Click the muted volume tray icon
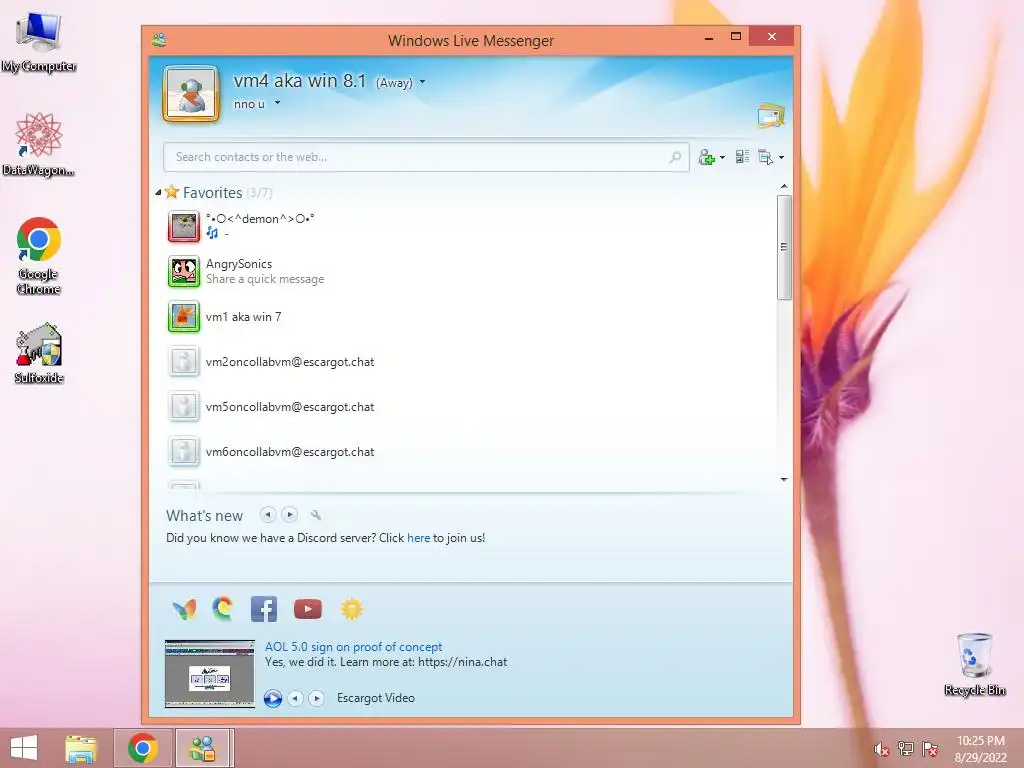Screen dimensions: 1024x768 (x=881, y=749)
